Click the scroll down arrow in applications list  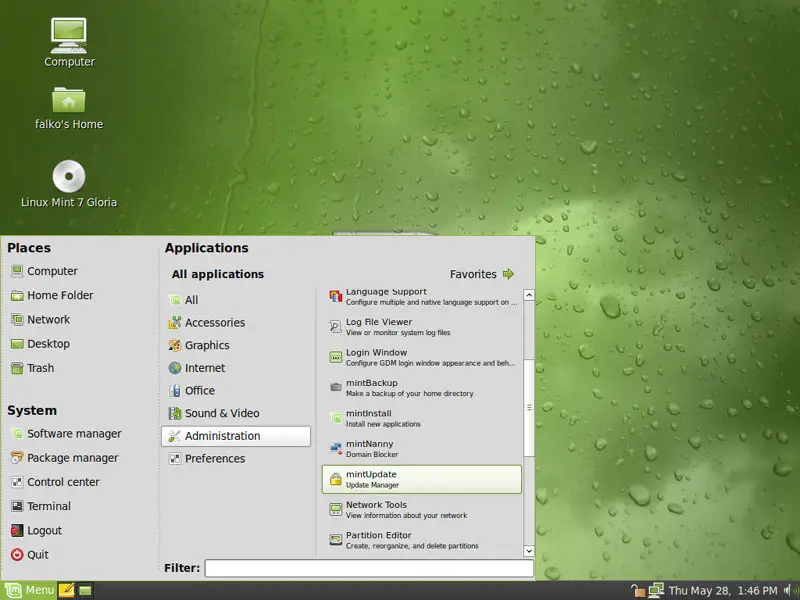(529, 551)
